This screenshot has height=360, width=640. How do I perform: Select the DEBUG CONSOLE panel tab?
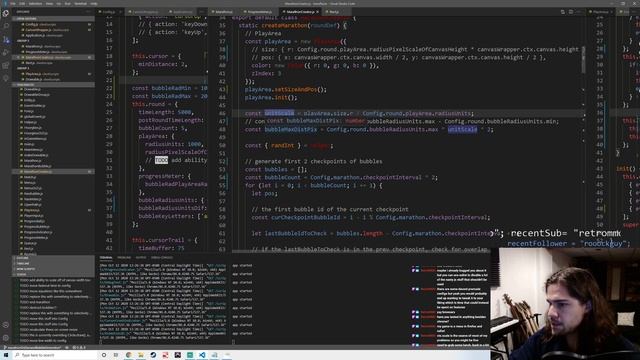162,258
